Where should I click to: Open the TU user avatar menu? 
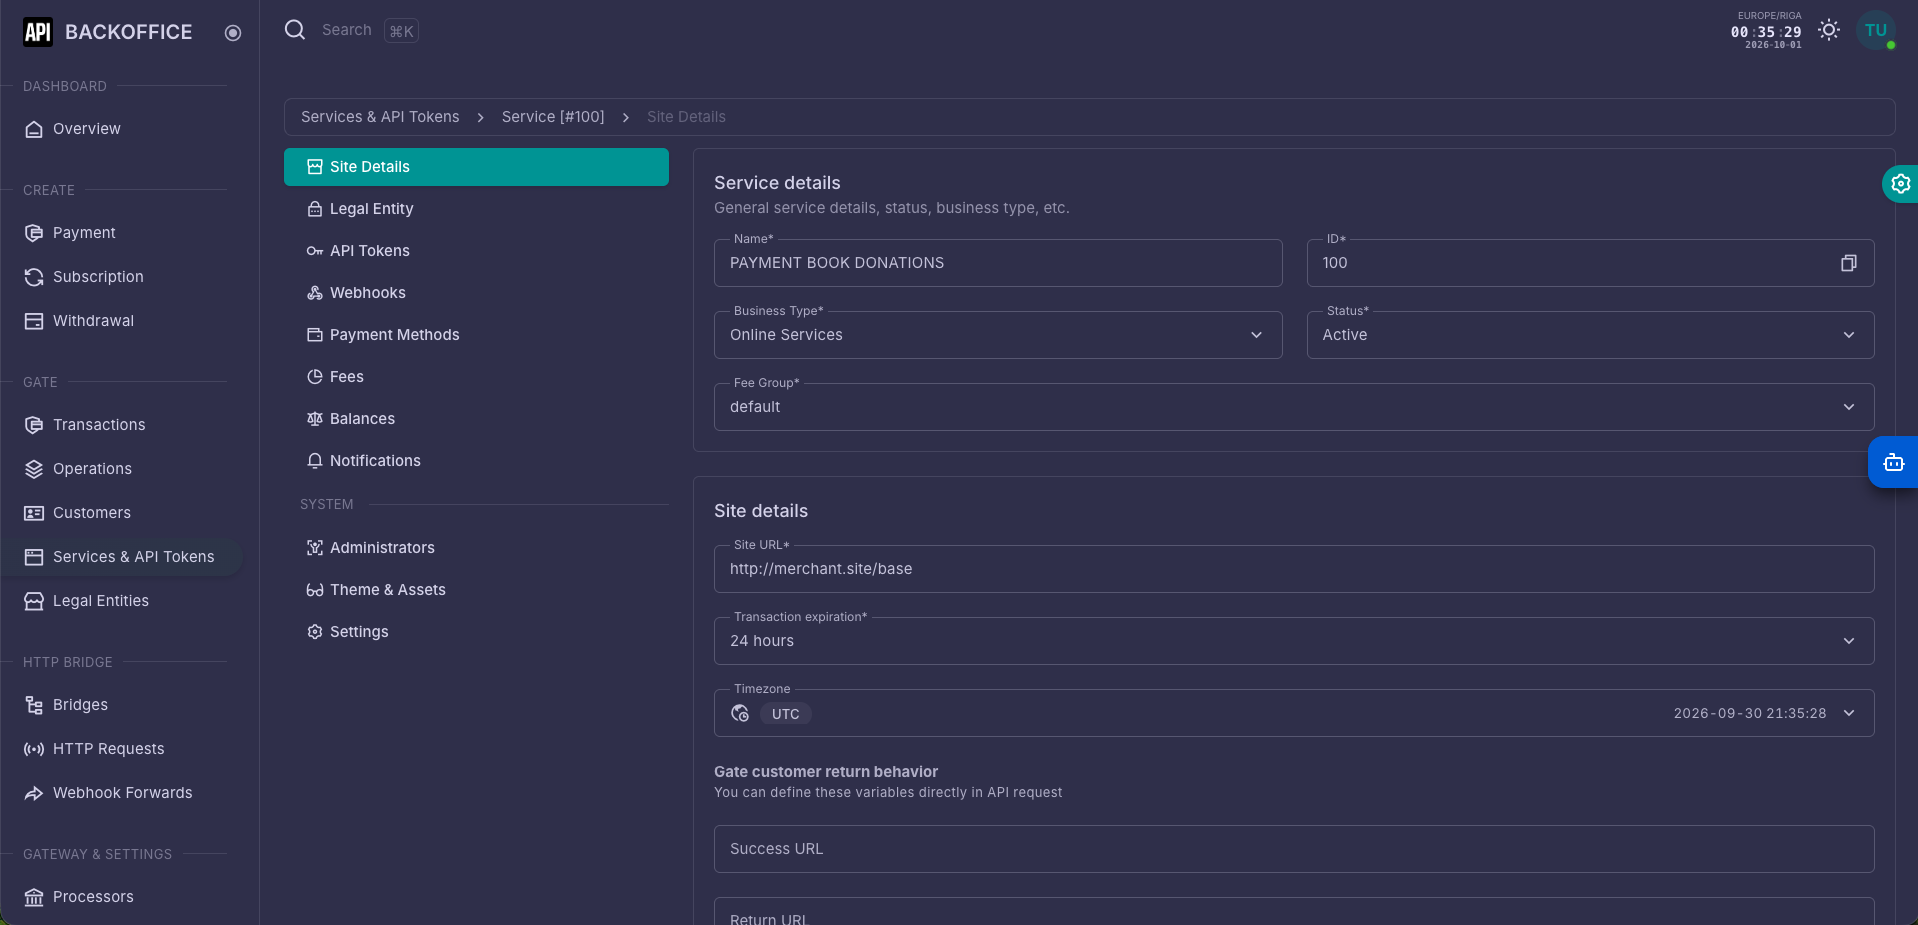click(1876, 30)
